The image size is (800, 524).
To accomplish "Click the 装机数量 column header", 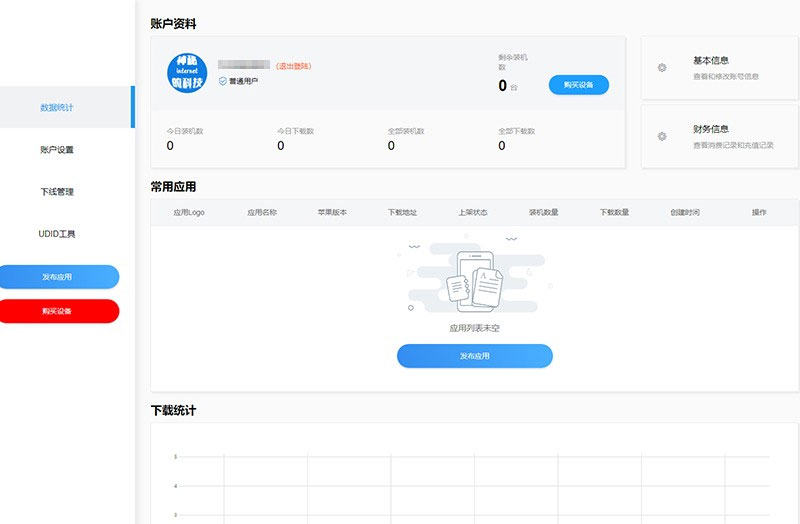I will [x=544, y=212].
